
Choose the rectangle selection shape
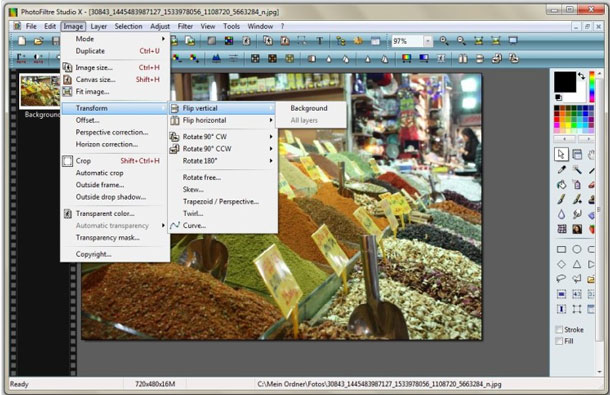point(561,249)
